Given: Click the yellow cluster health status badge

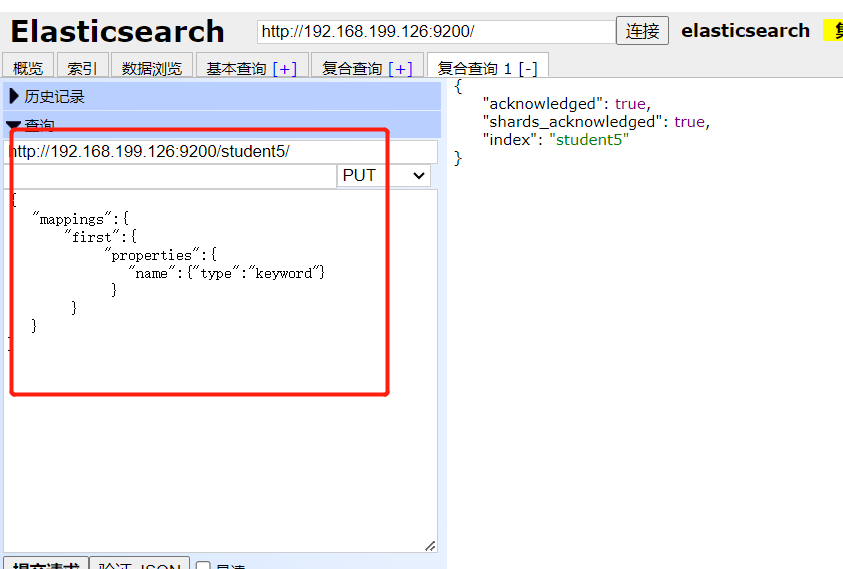Looking at the screenshot, I should click(833, 30).
